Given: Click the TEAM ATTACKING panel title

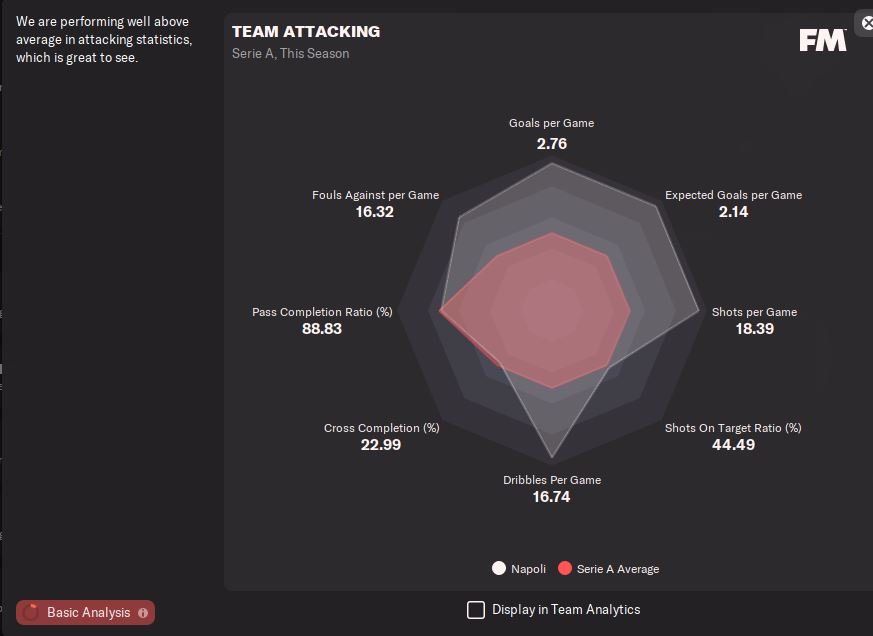Looking at the screenshot, I should pos(306,31).
